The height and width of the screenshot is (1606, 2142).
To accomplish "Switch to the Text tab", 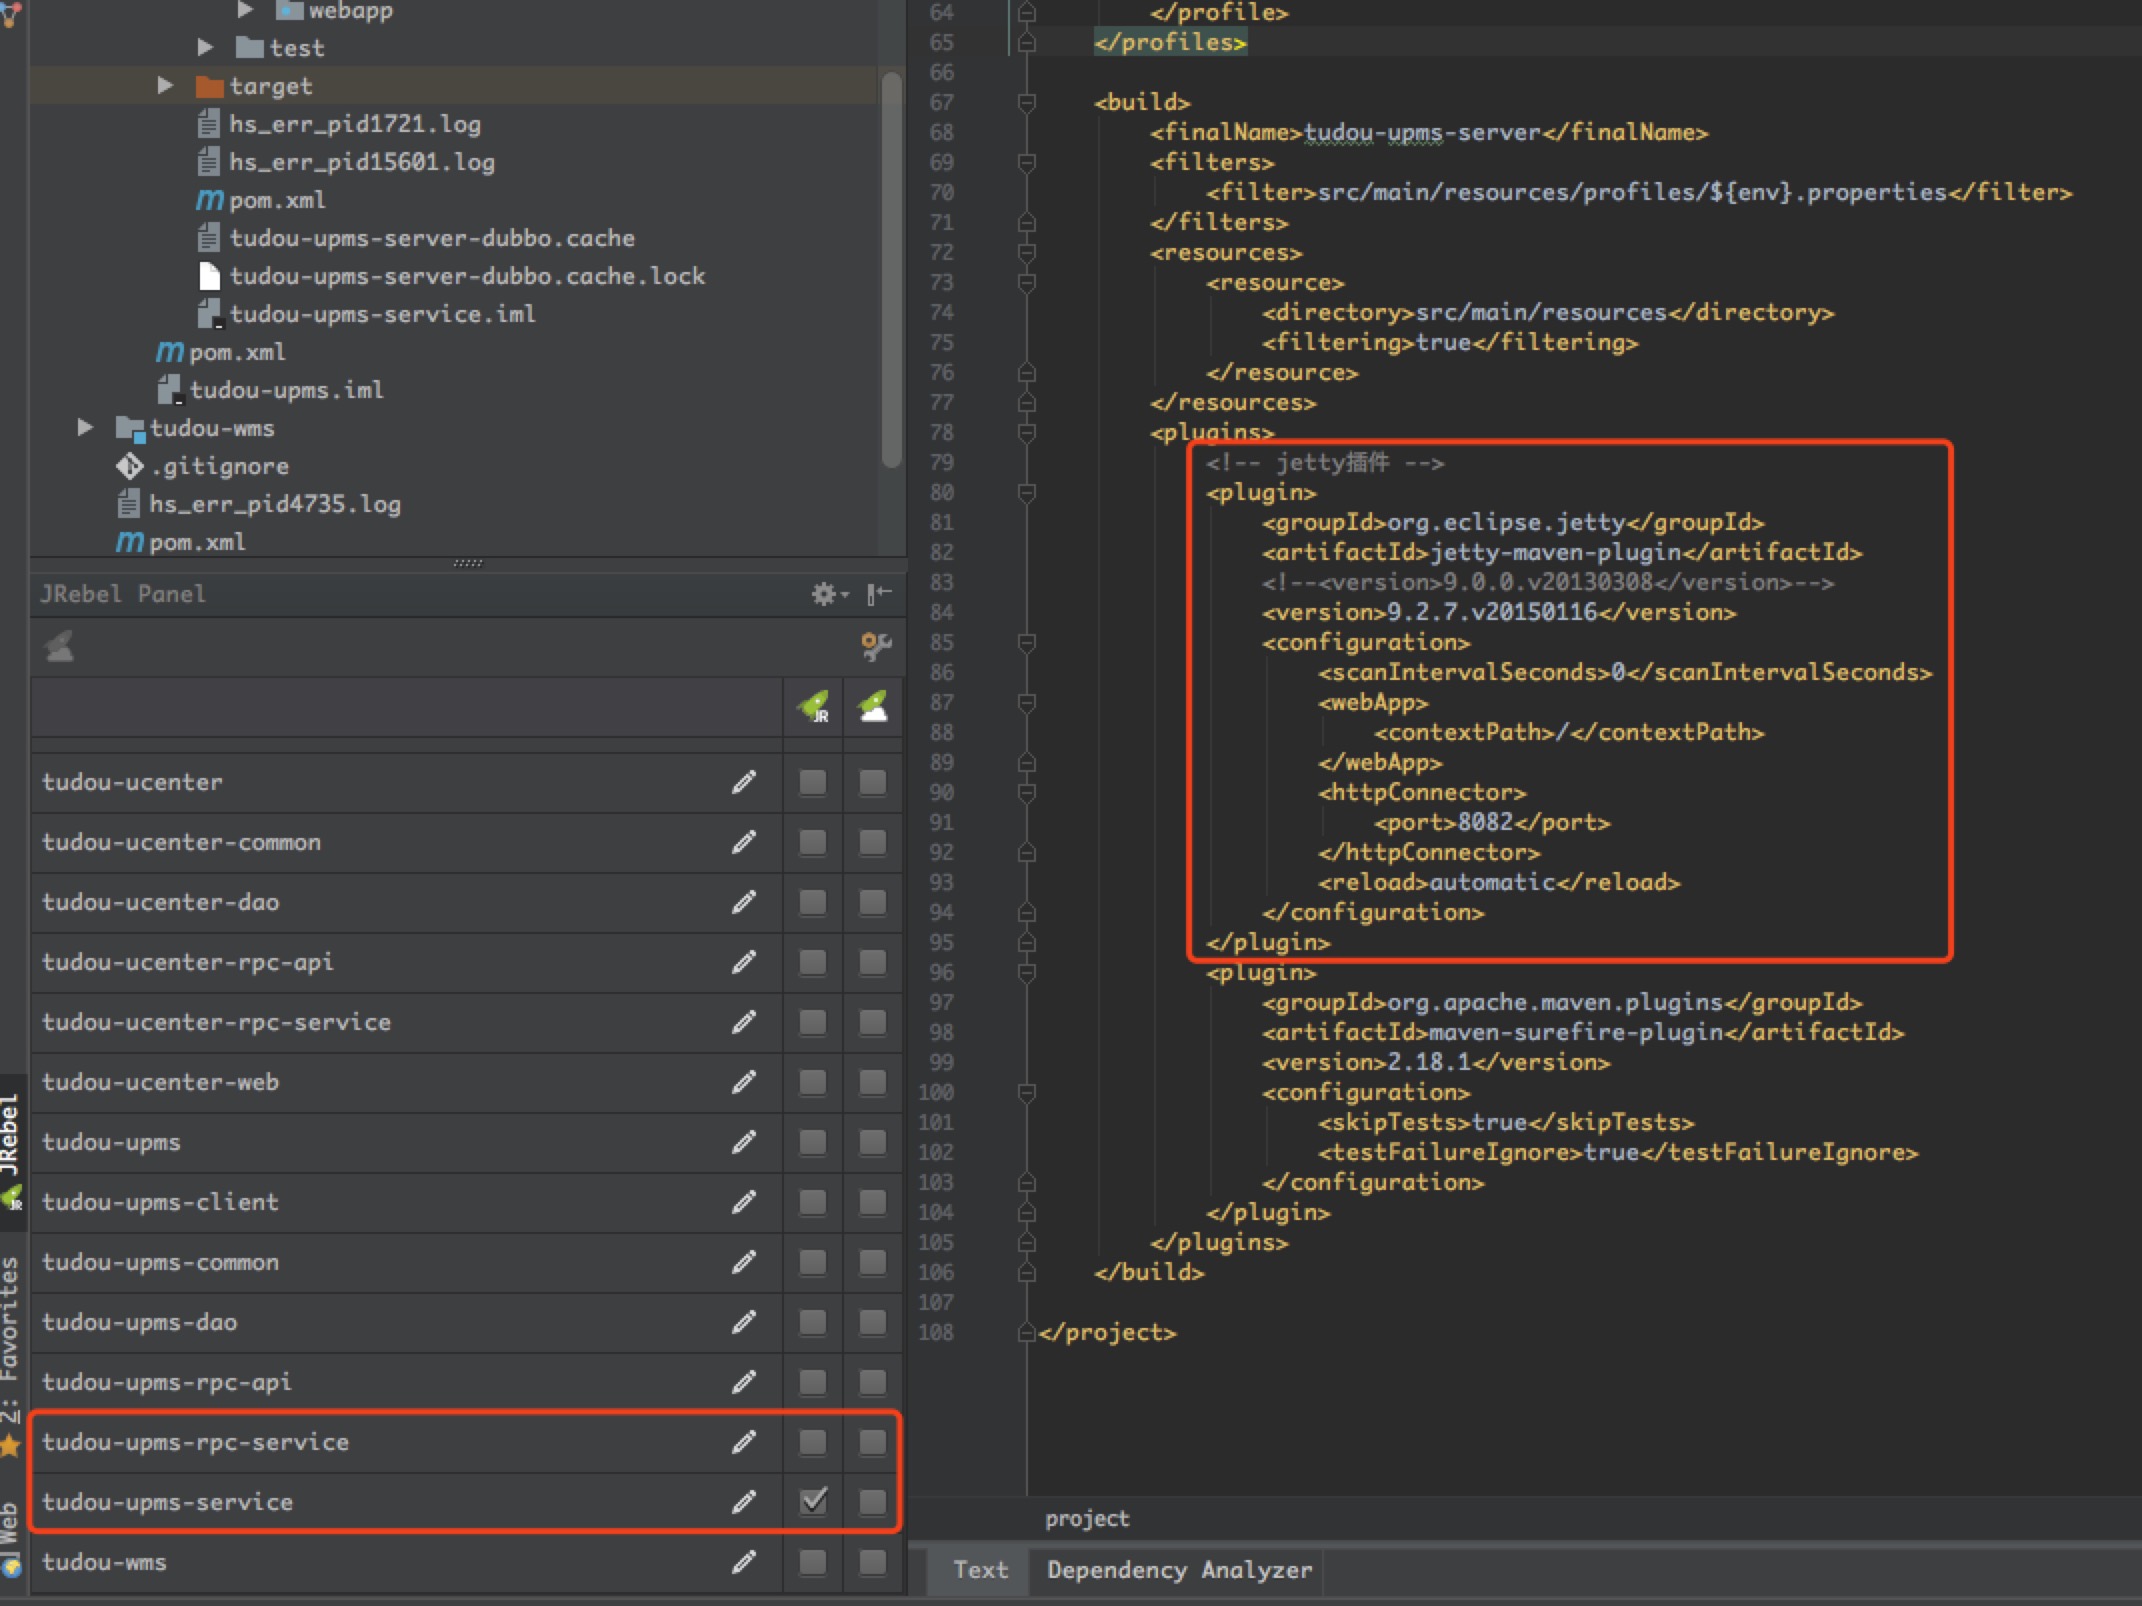I will coord(980,1570).
